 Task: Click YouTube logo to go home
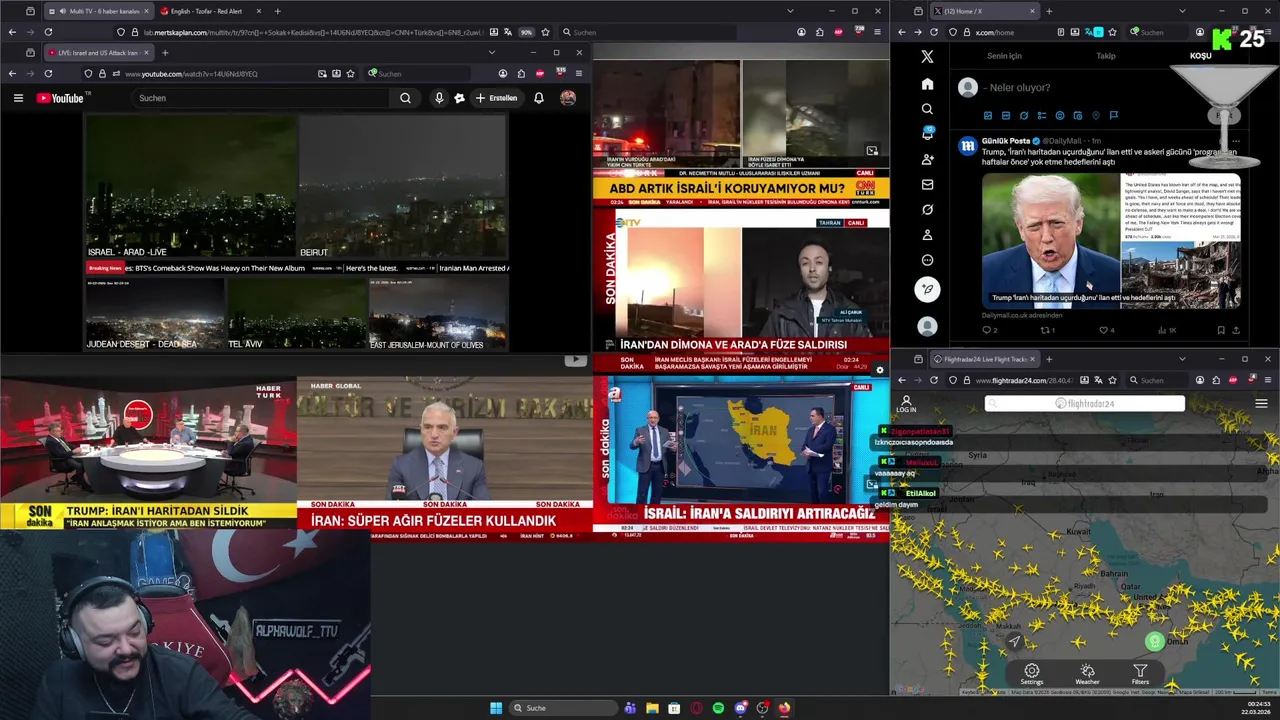(62, 98)
